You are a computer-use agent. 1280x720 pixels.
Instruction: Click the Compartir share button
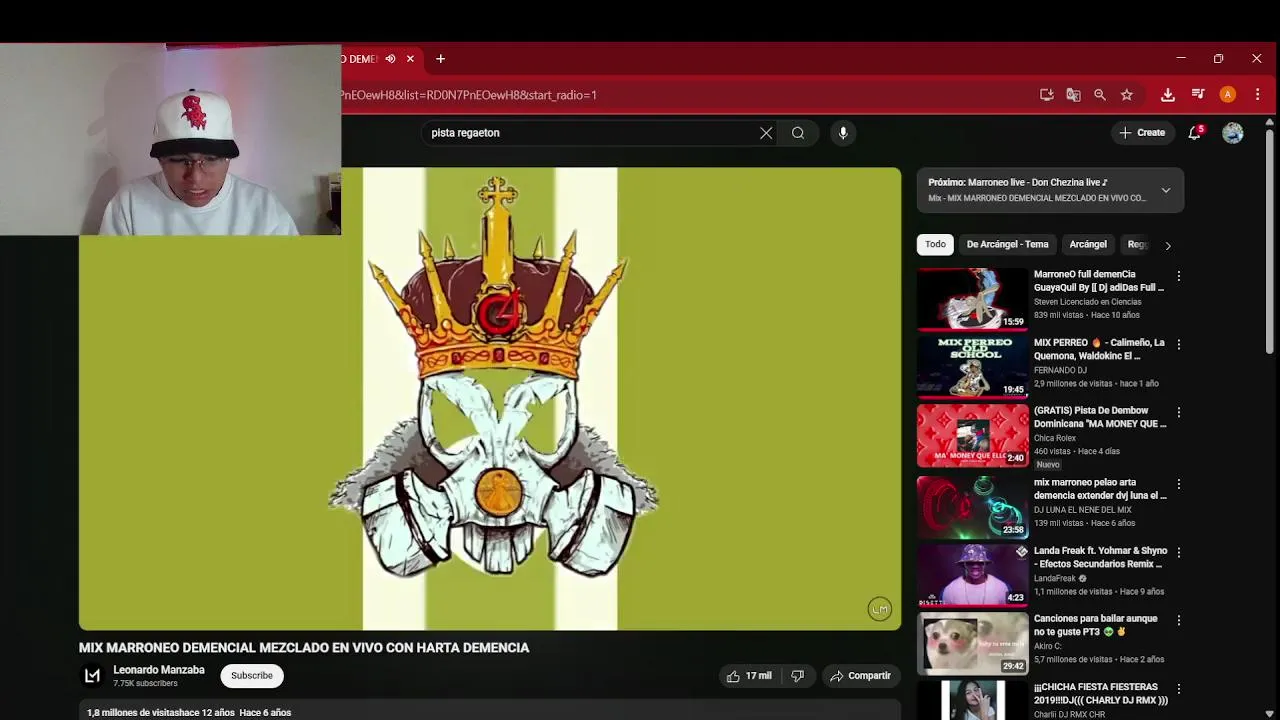point(860,676)
